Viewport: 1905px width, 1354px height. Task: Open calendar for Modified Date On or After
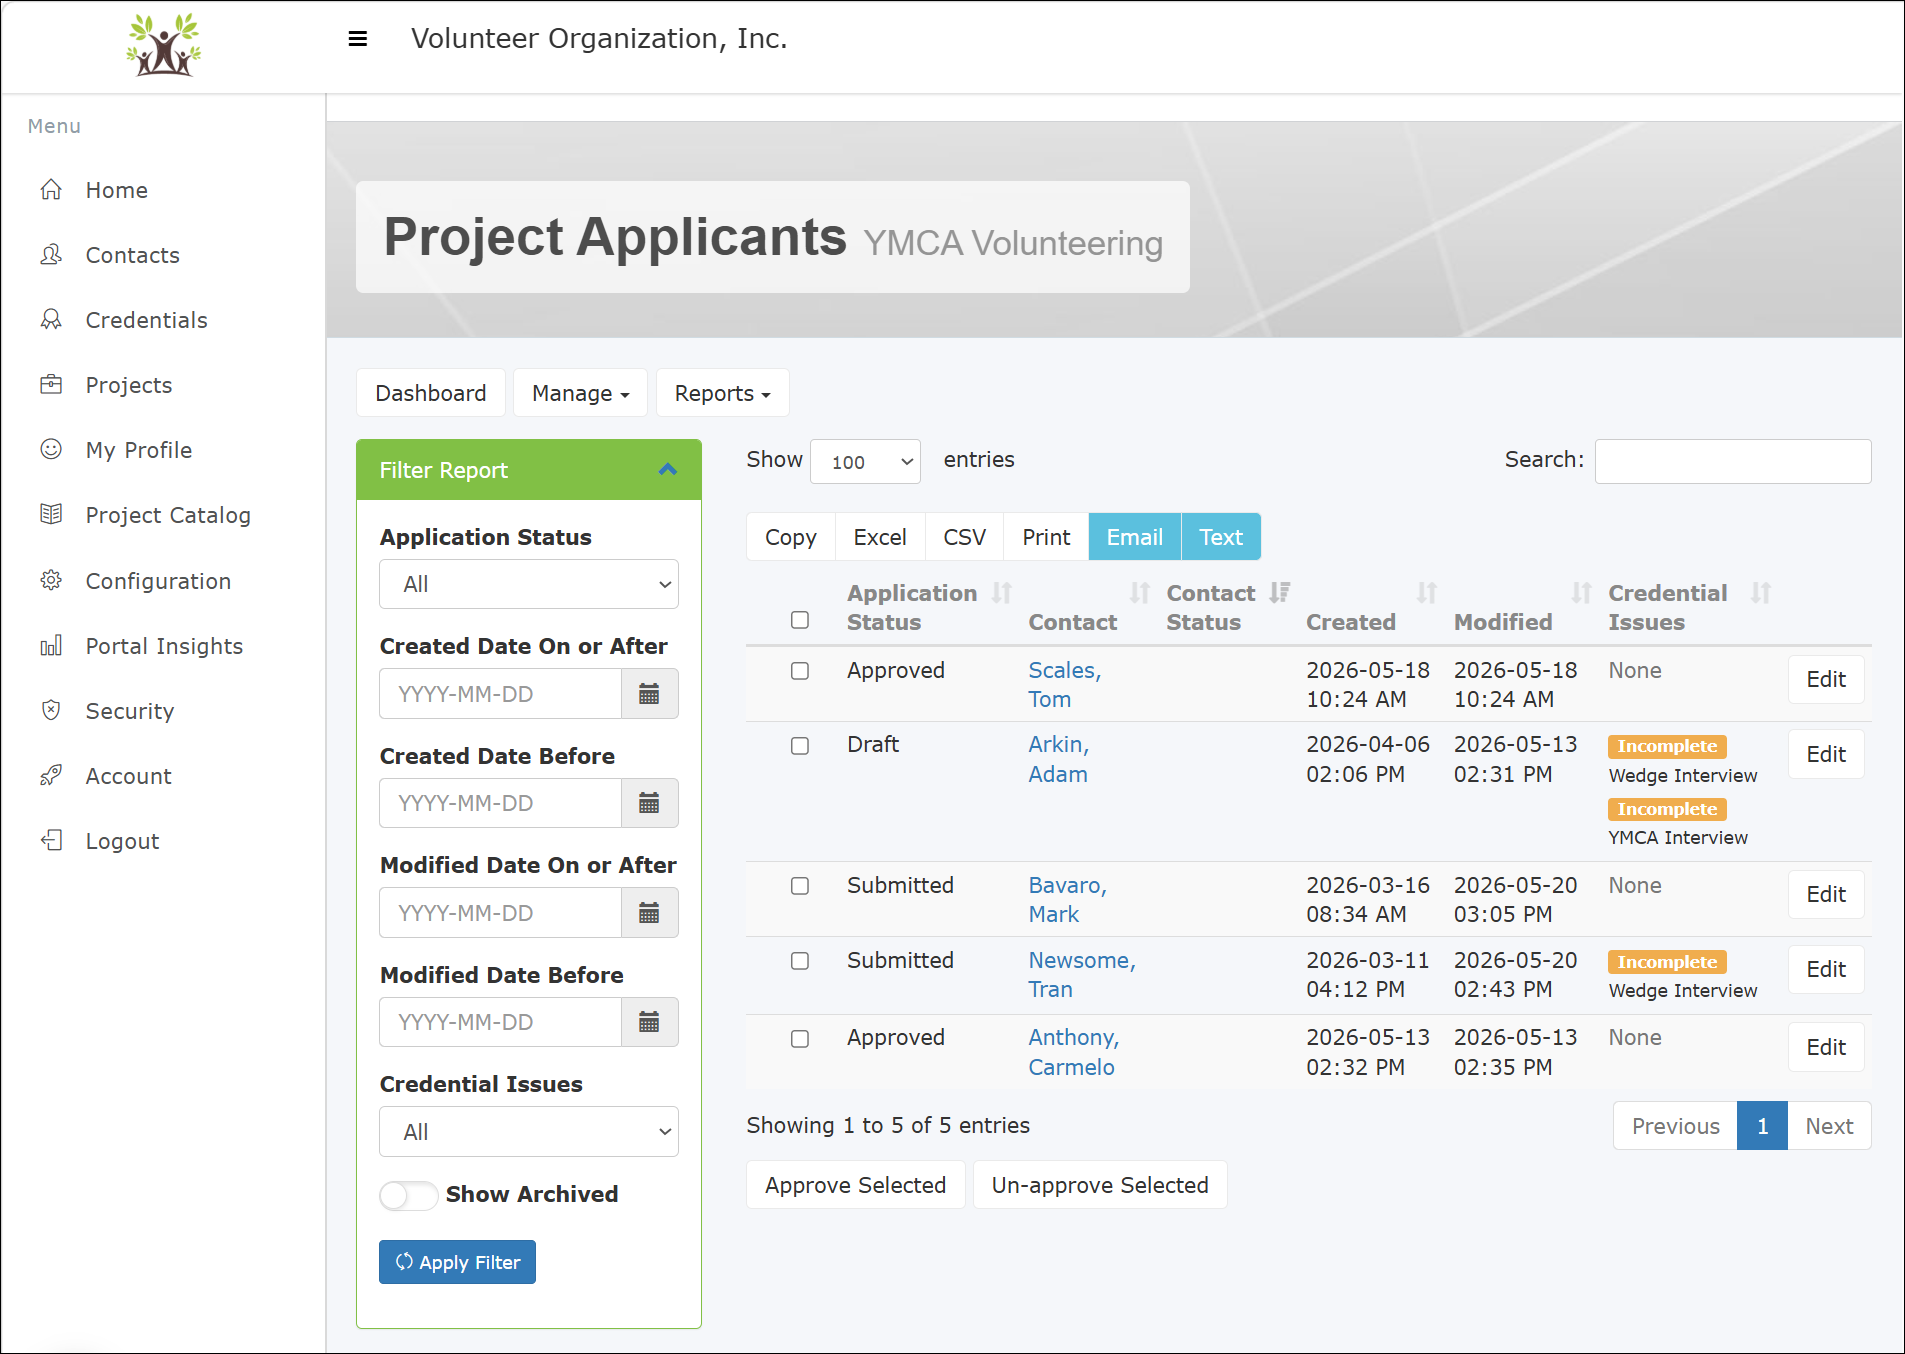(649, 913)
